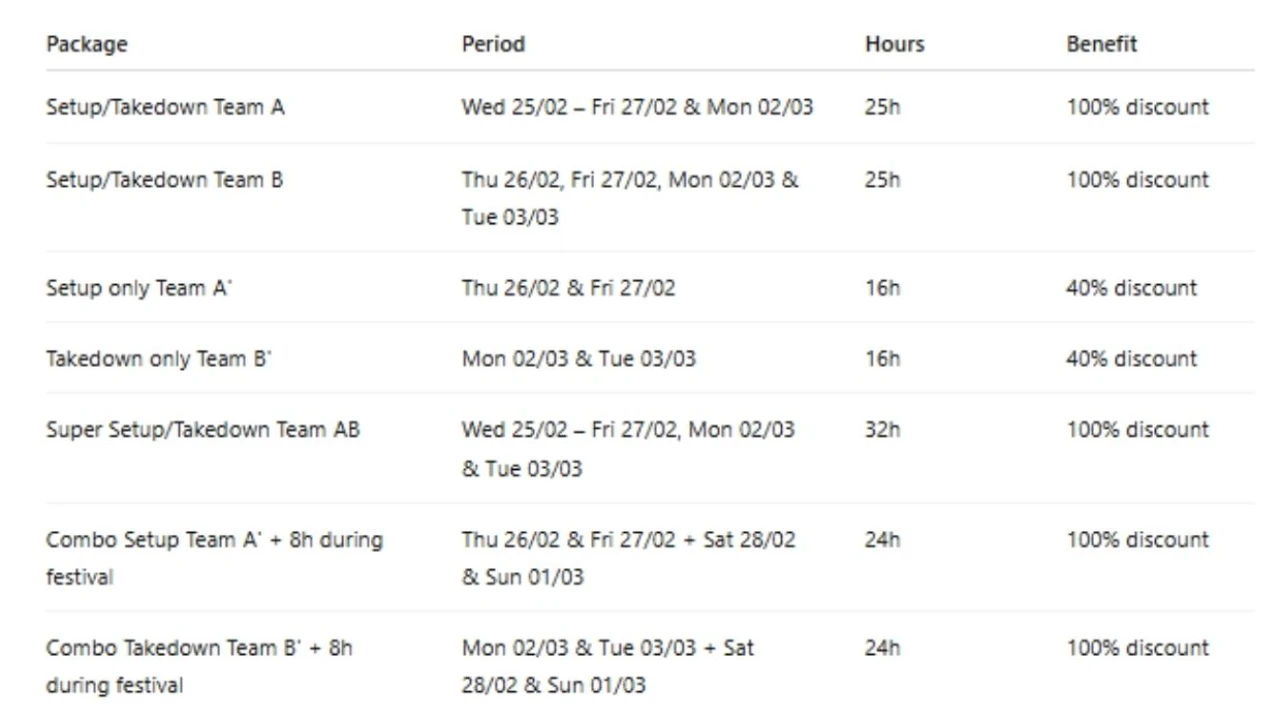The image size is (1280, 720).
Task: Click the Wed 25/02 – Fri 27/02 & Mon 02/03 period
Action: (638, 107)
